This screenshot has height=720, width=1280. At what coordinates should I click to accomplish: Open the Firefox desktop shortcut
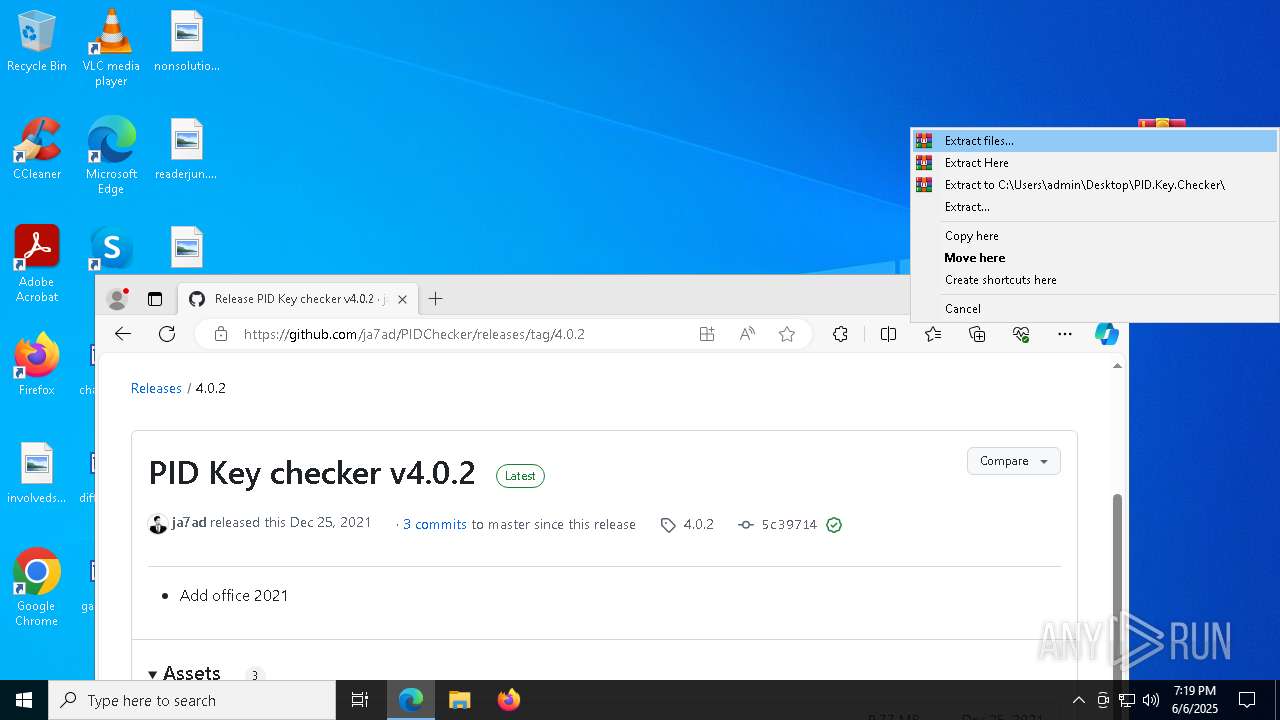pyautogui.click(x=37, y=365)
